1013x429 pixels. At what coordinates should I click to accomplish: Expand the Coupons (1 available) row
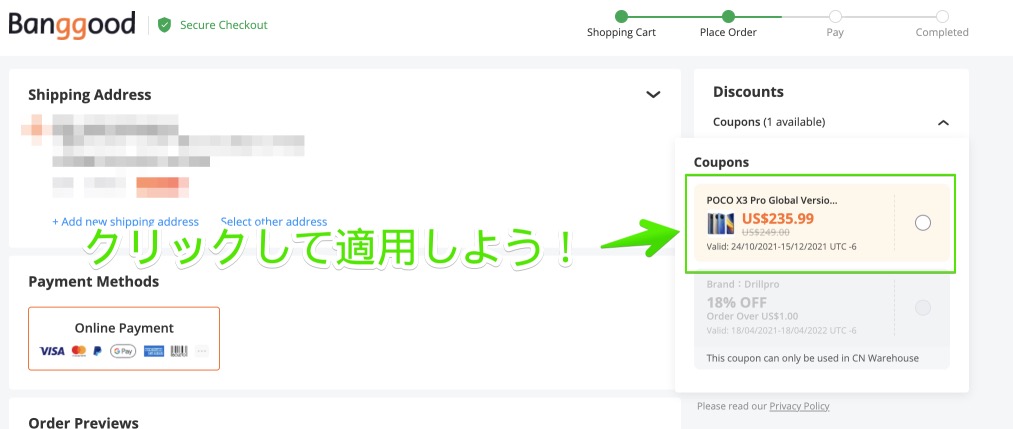tap(769, 122)
